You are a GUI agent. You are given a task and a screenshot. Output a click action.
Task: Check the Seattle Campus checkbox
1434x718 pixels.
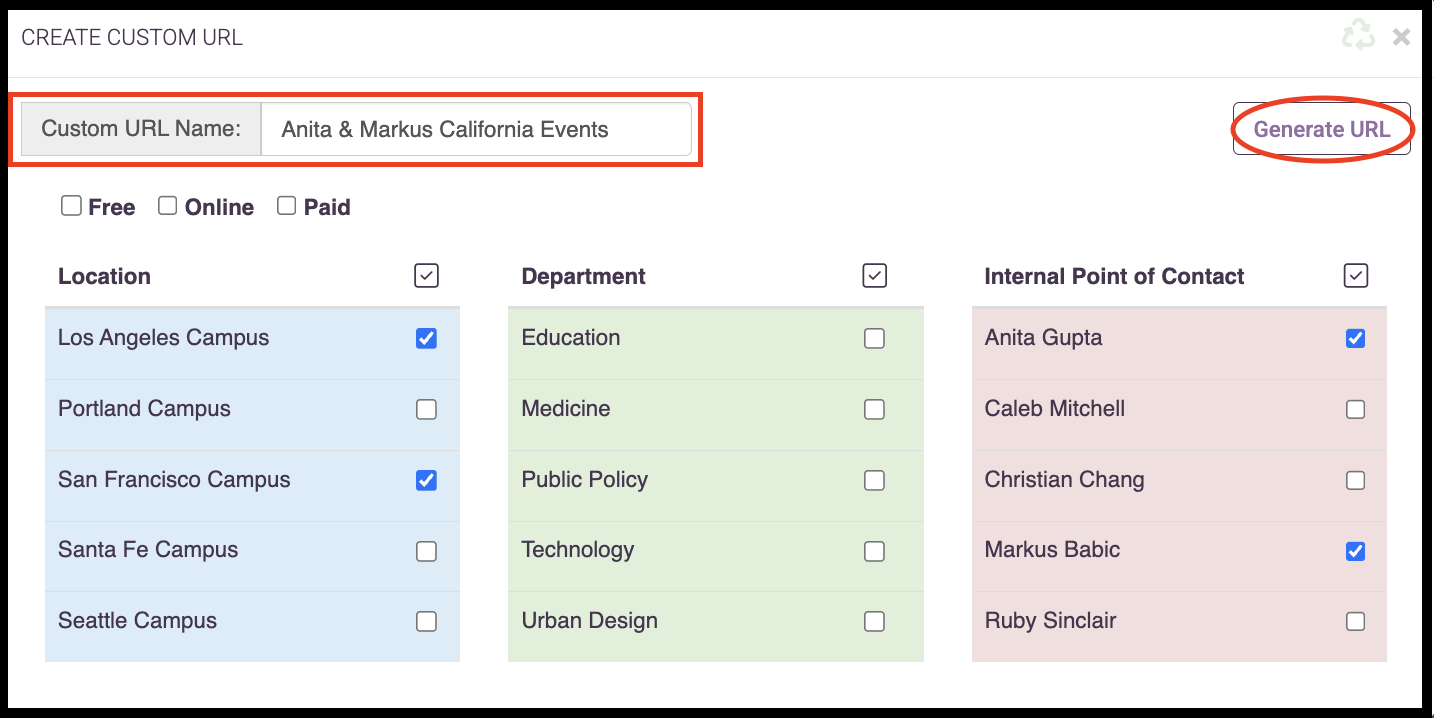pos(426,622)
